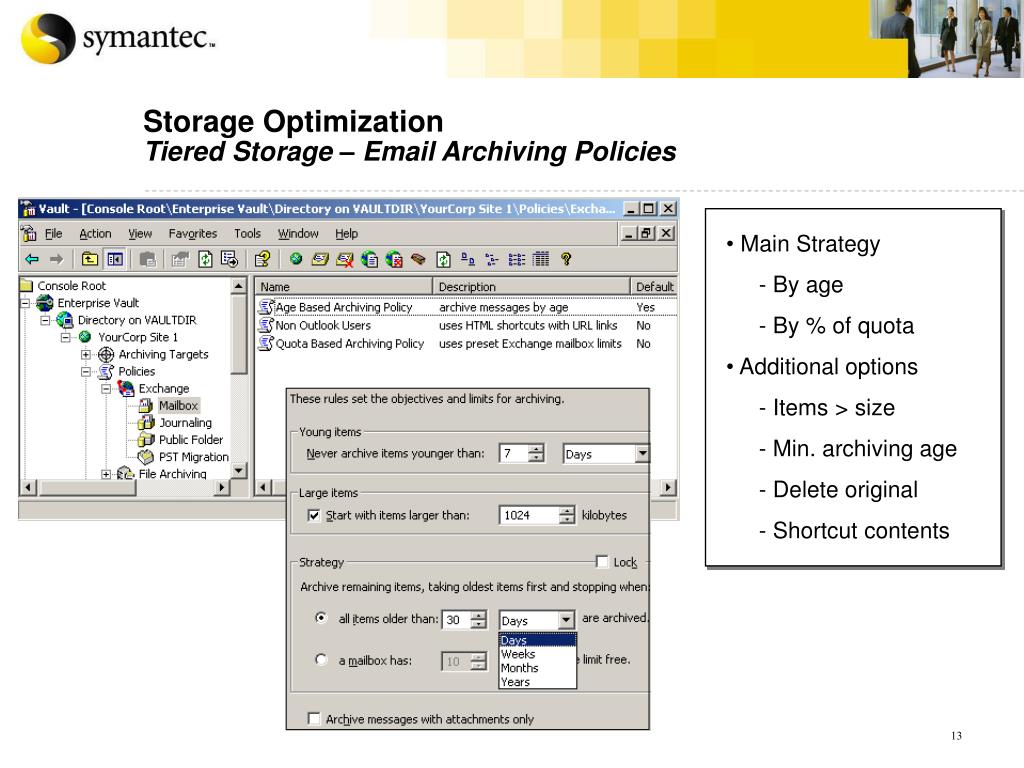Click the Export List toolbar icon
This screenshot has width=1024, height=768.
229,259
